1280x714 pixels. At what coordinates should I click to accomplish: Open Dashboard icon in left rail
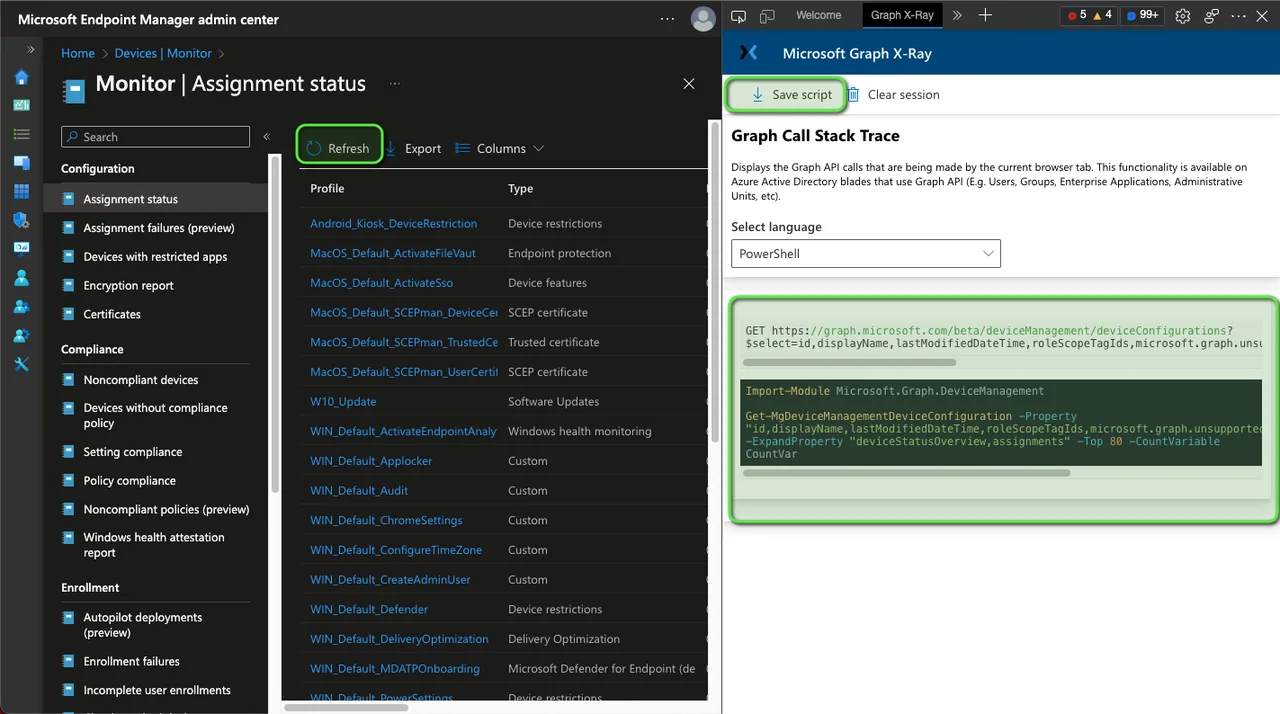pos(21,105)
